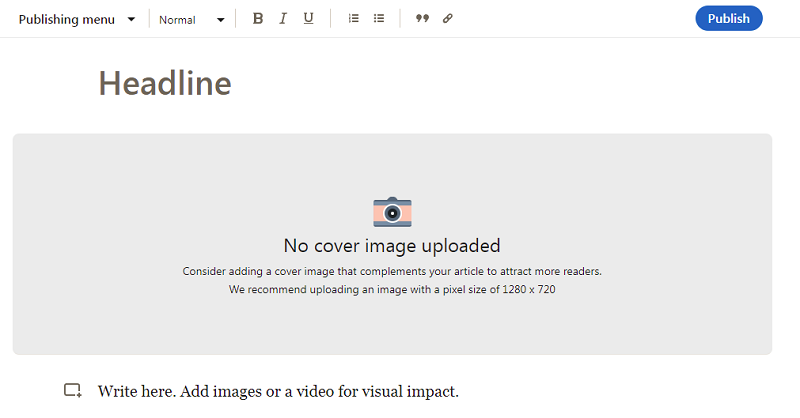800x418 pixels.
Task: Toggle underline formatting
Action: coord(308,19)
